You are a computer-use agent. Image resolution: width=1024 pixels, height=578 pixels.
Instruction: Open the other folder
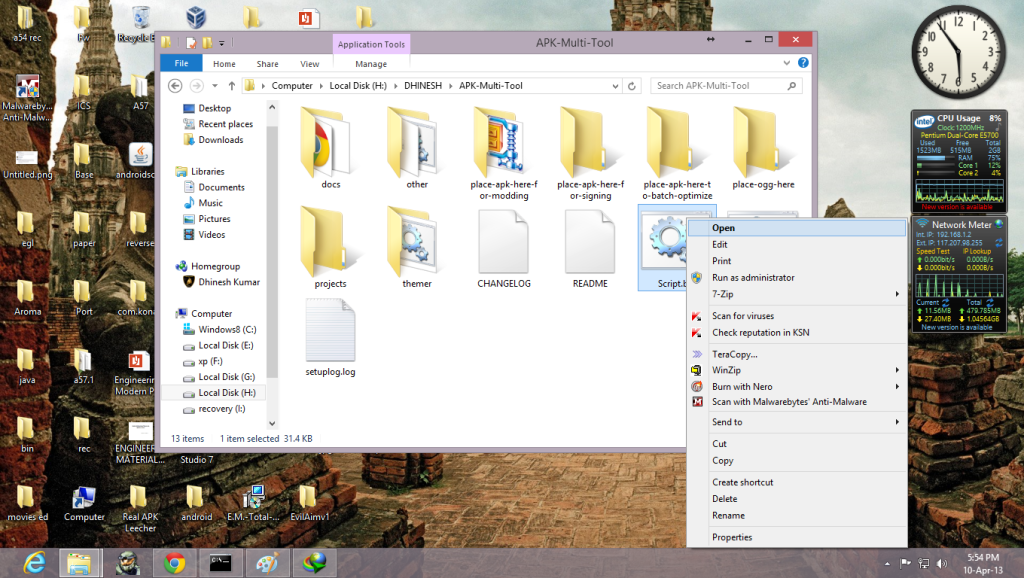tap(417, 148)
